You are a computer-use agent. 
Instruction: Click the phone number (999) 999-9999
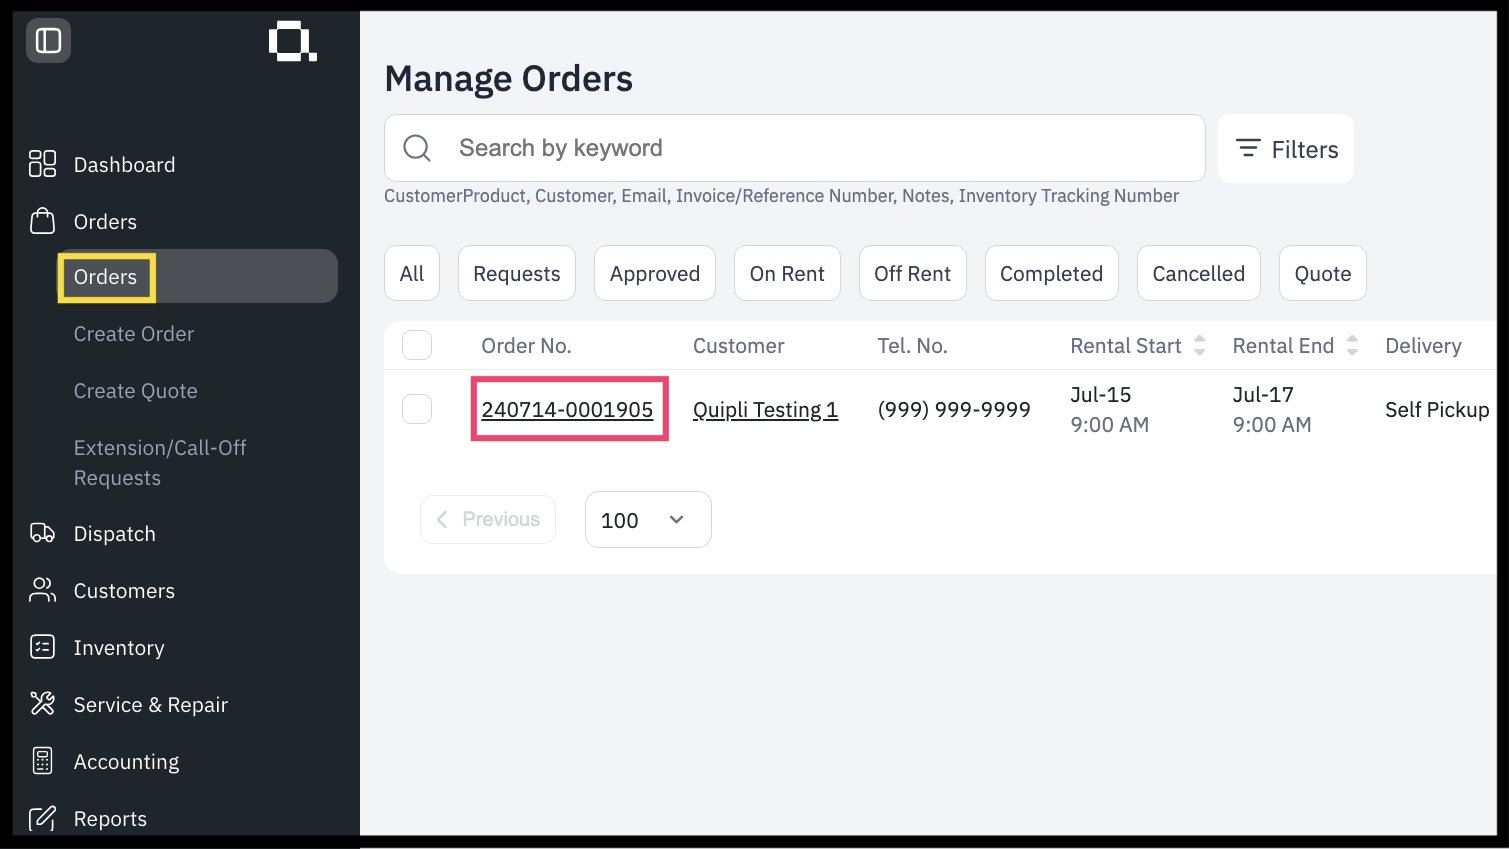coord(954,409)
